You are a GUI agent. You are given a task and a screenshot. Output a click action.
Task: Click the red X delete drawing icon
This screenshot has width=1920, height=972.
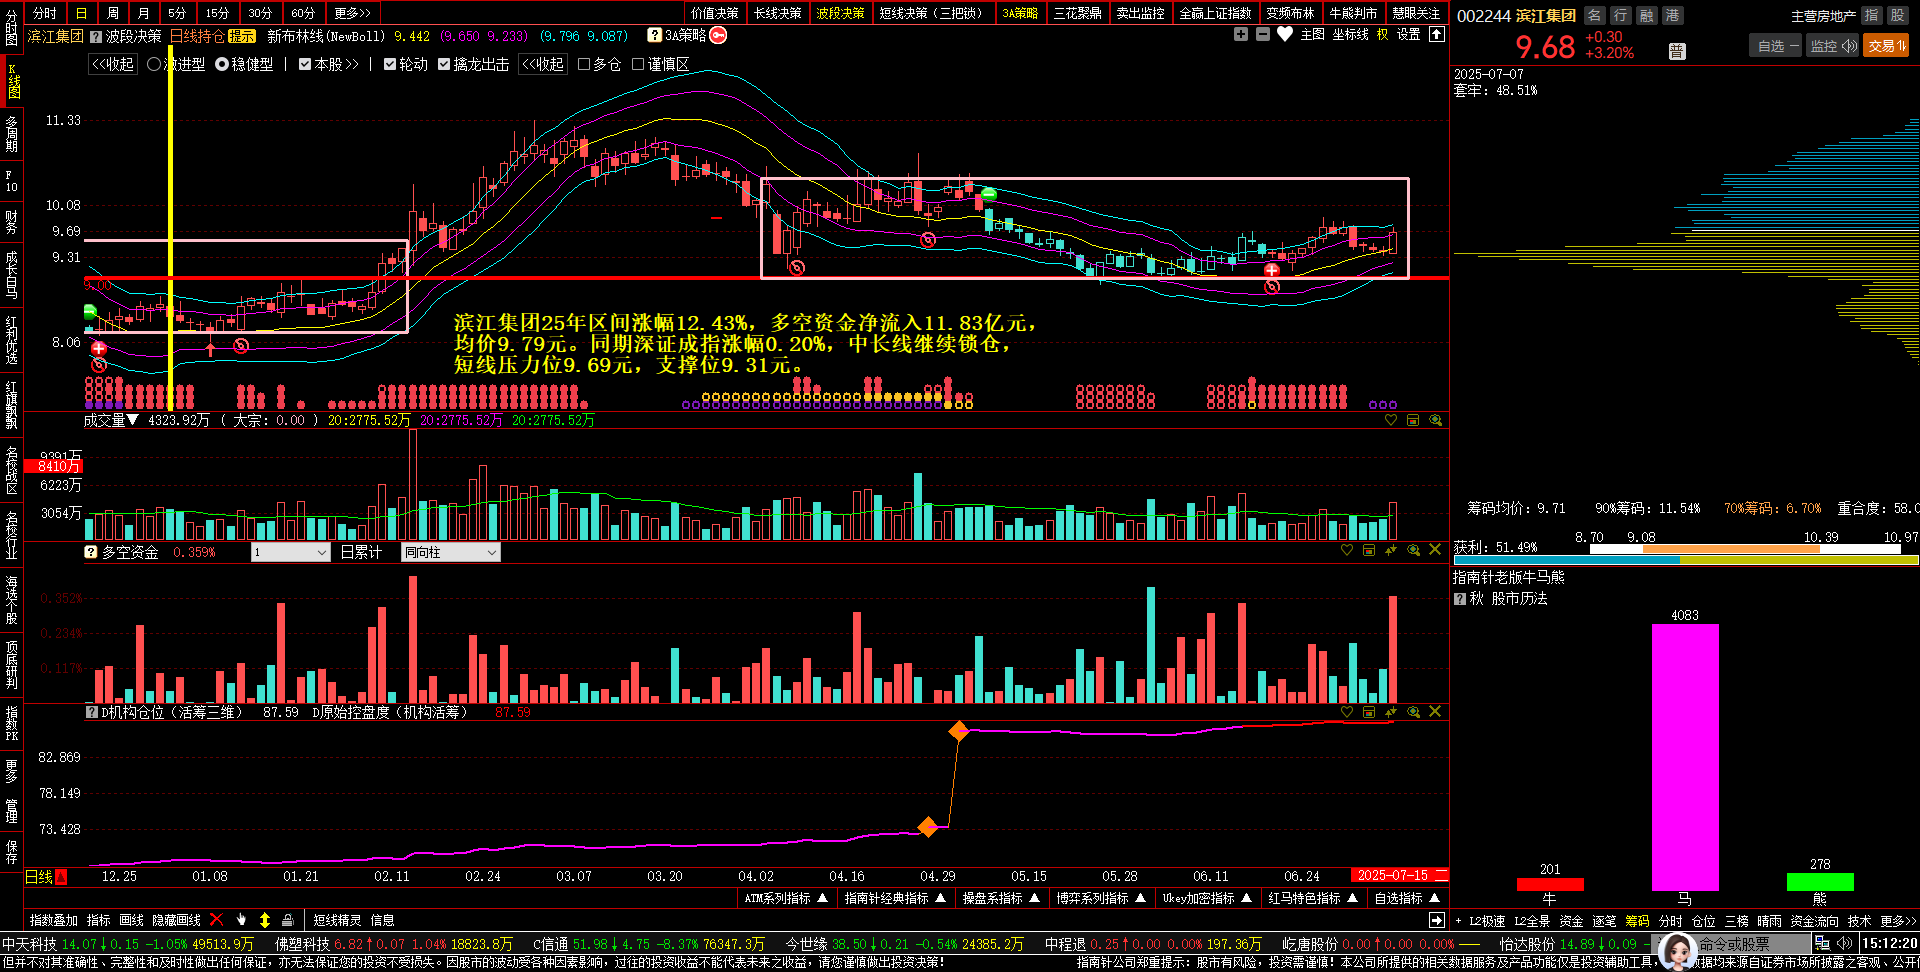tap(216, 920)
